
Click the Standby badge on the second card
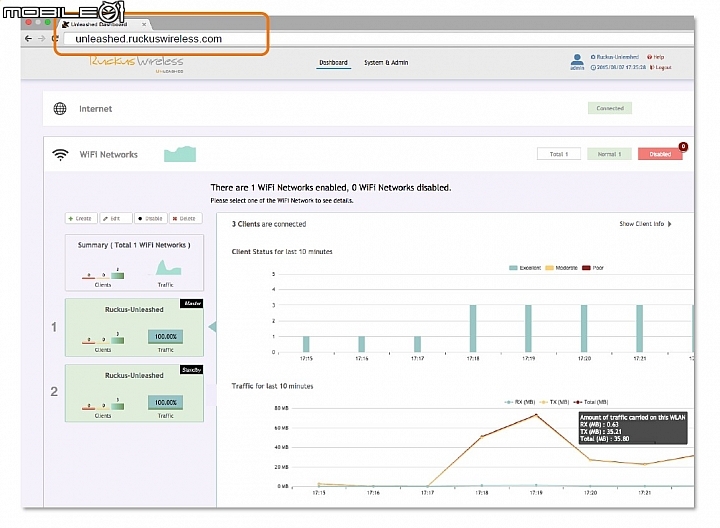click(x=191, y=370)
